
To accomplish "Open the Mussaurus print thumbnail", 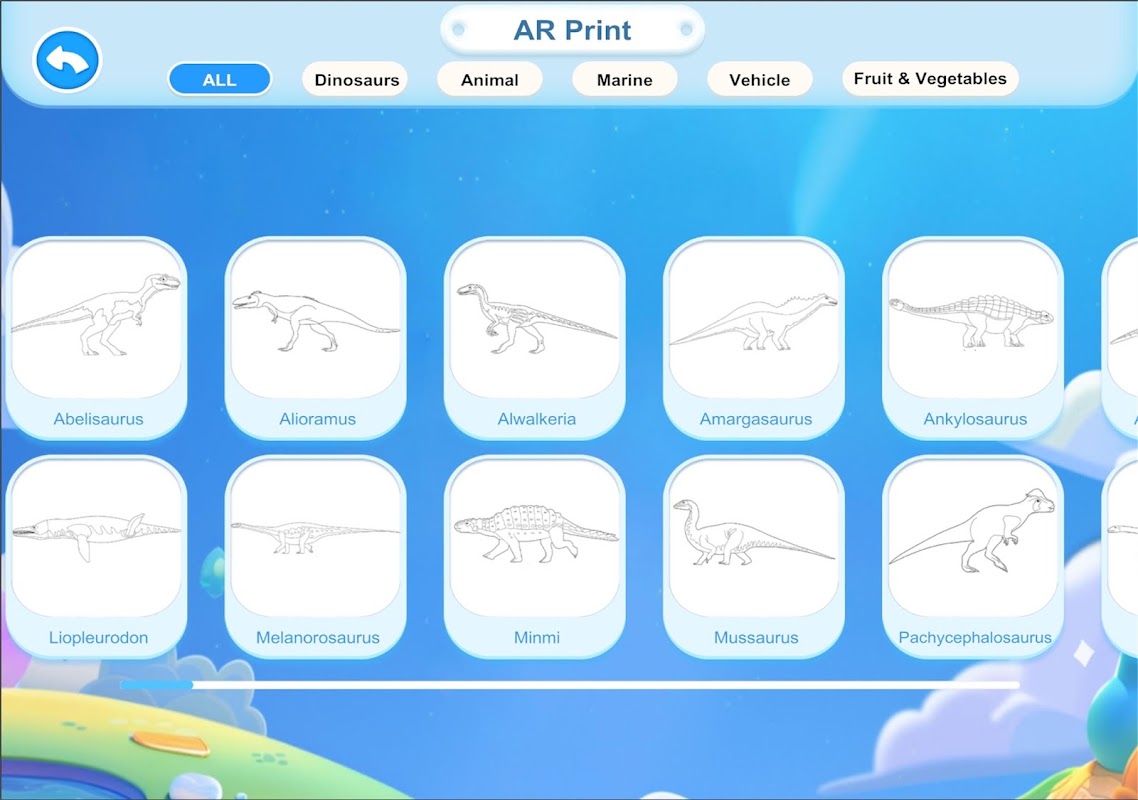I will 754,557.
